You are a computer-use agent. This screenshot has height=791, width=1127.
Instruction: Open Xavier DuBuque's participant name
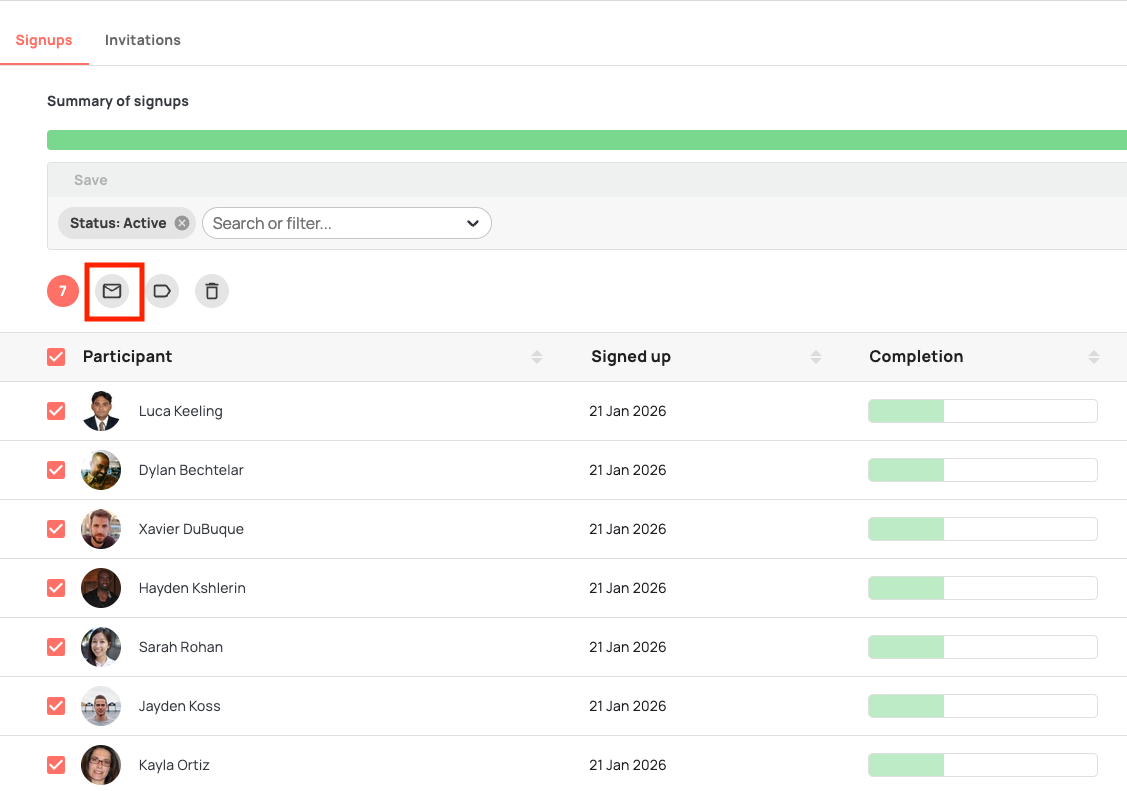click(x=191, y=529)
